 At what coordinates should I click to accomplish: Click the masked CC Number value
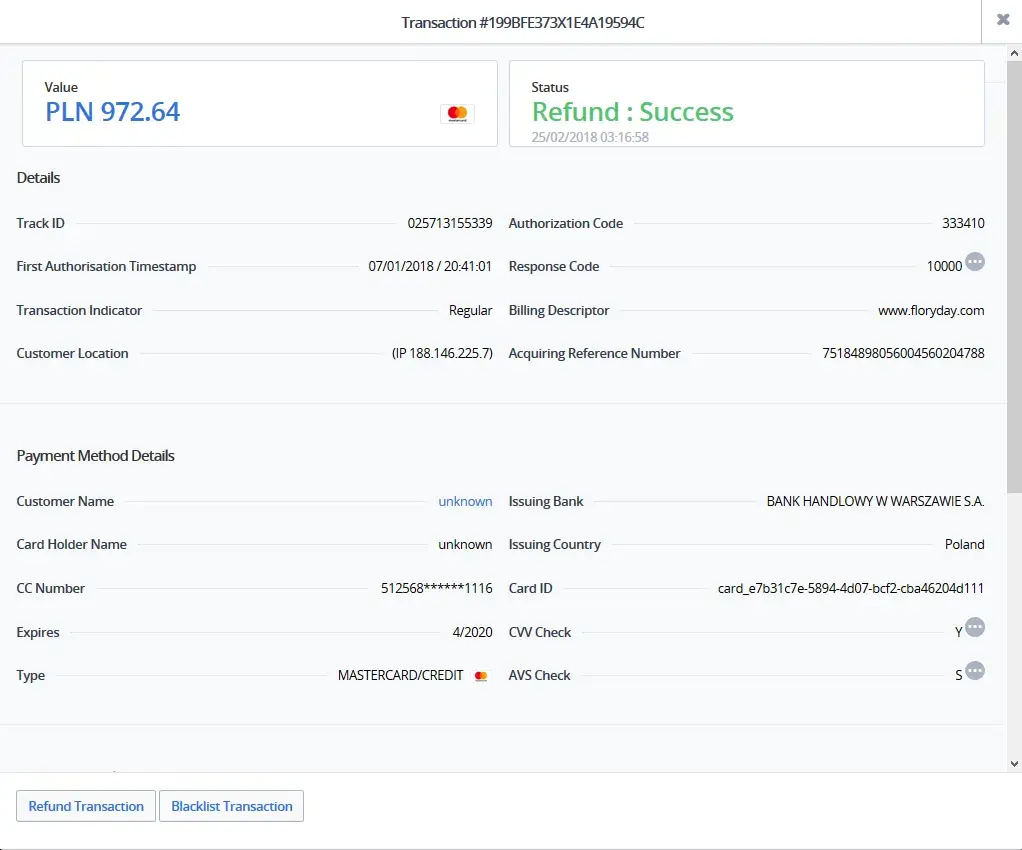[437, 588]
